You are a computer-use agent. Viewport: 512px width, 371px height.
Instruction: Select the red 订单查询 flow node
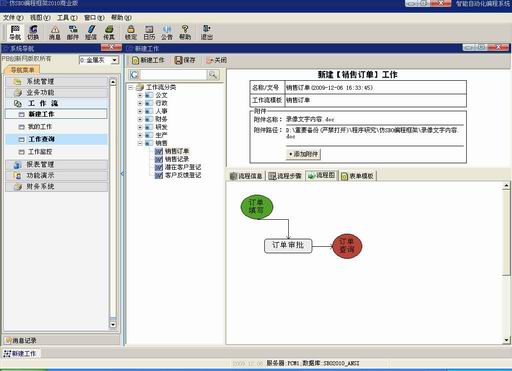click(347, 246)
